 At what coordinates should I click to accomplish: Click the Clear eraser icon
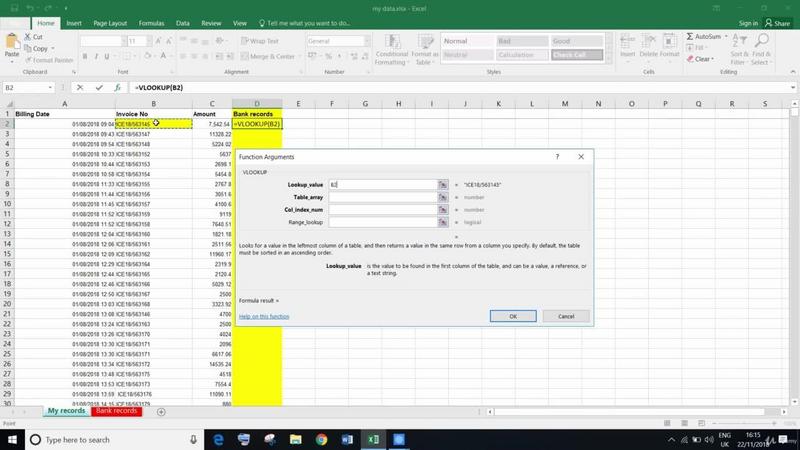coord(690,59)
